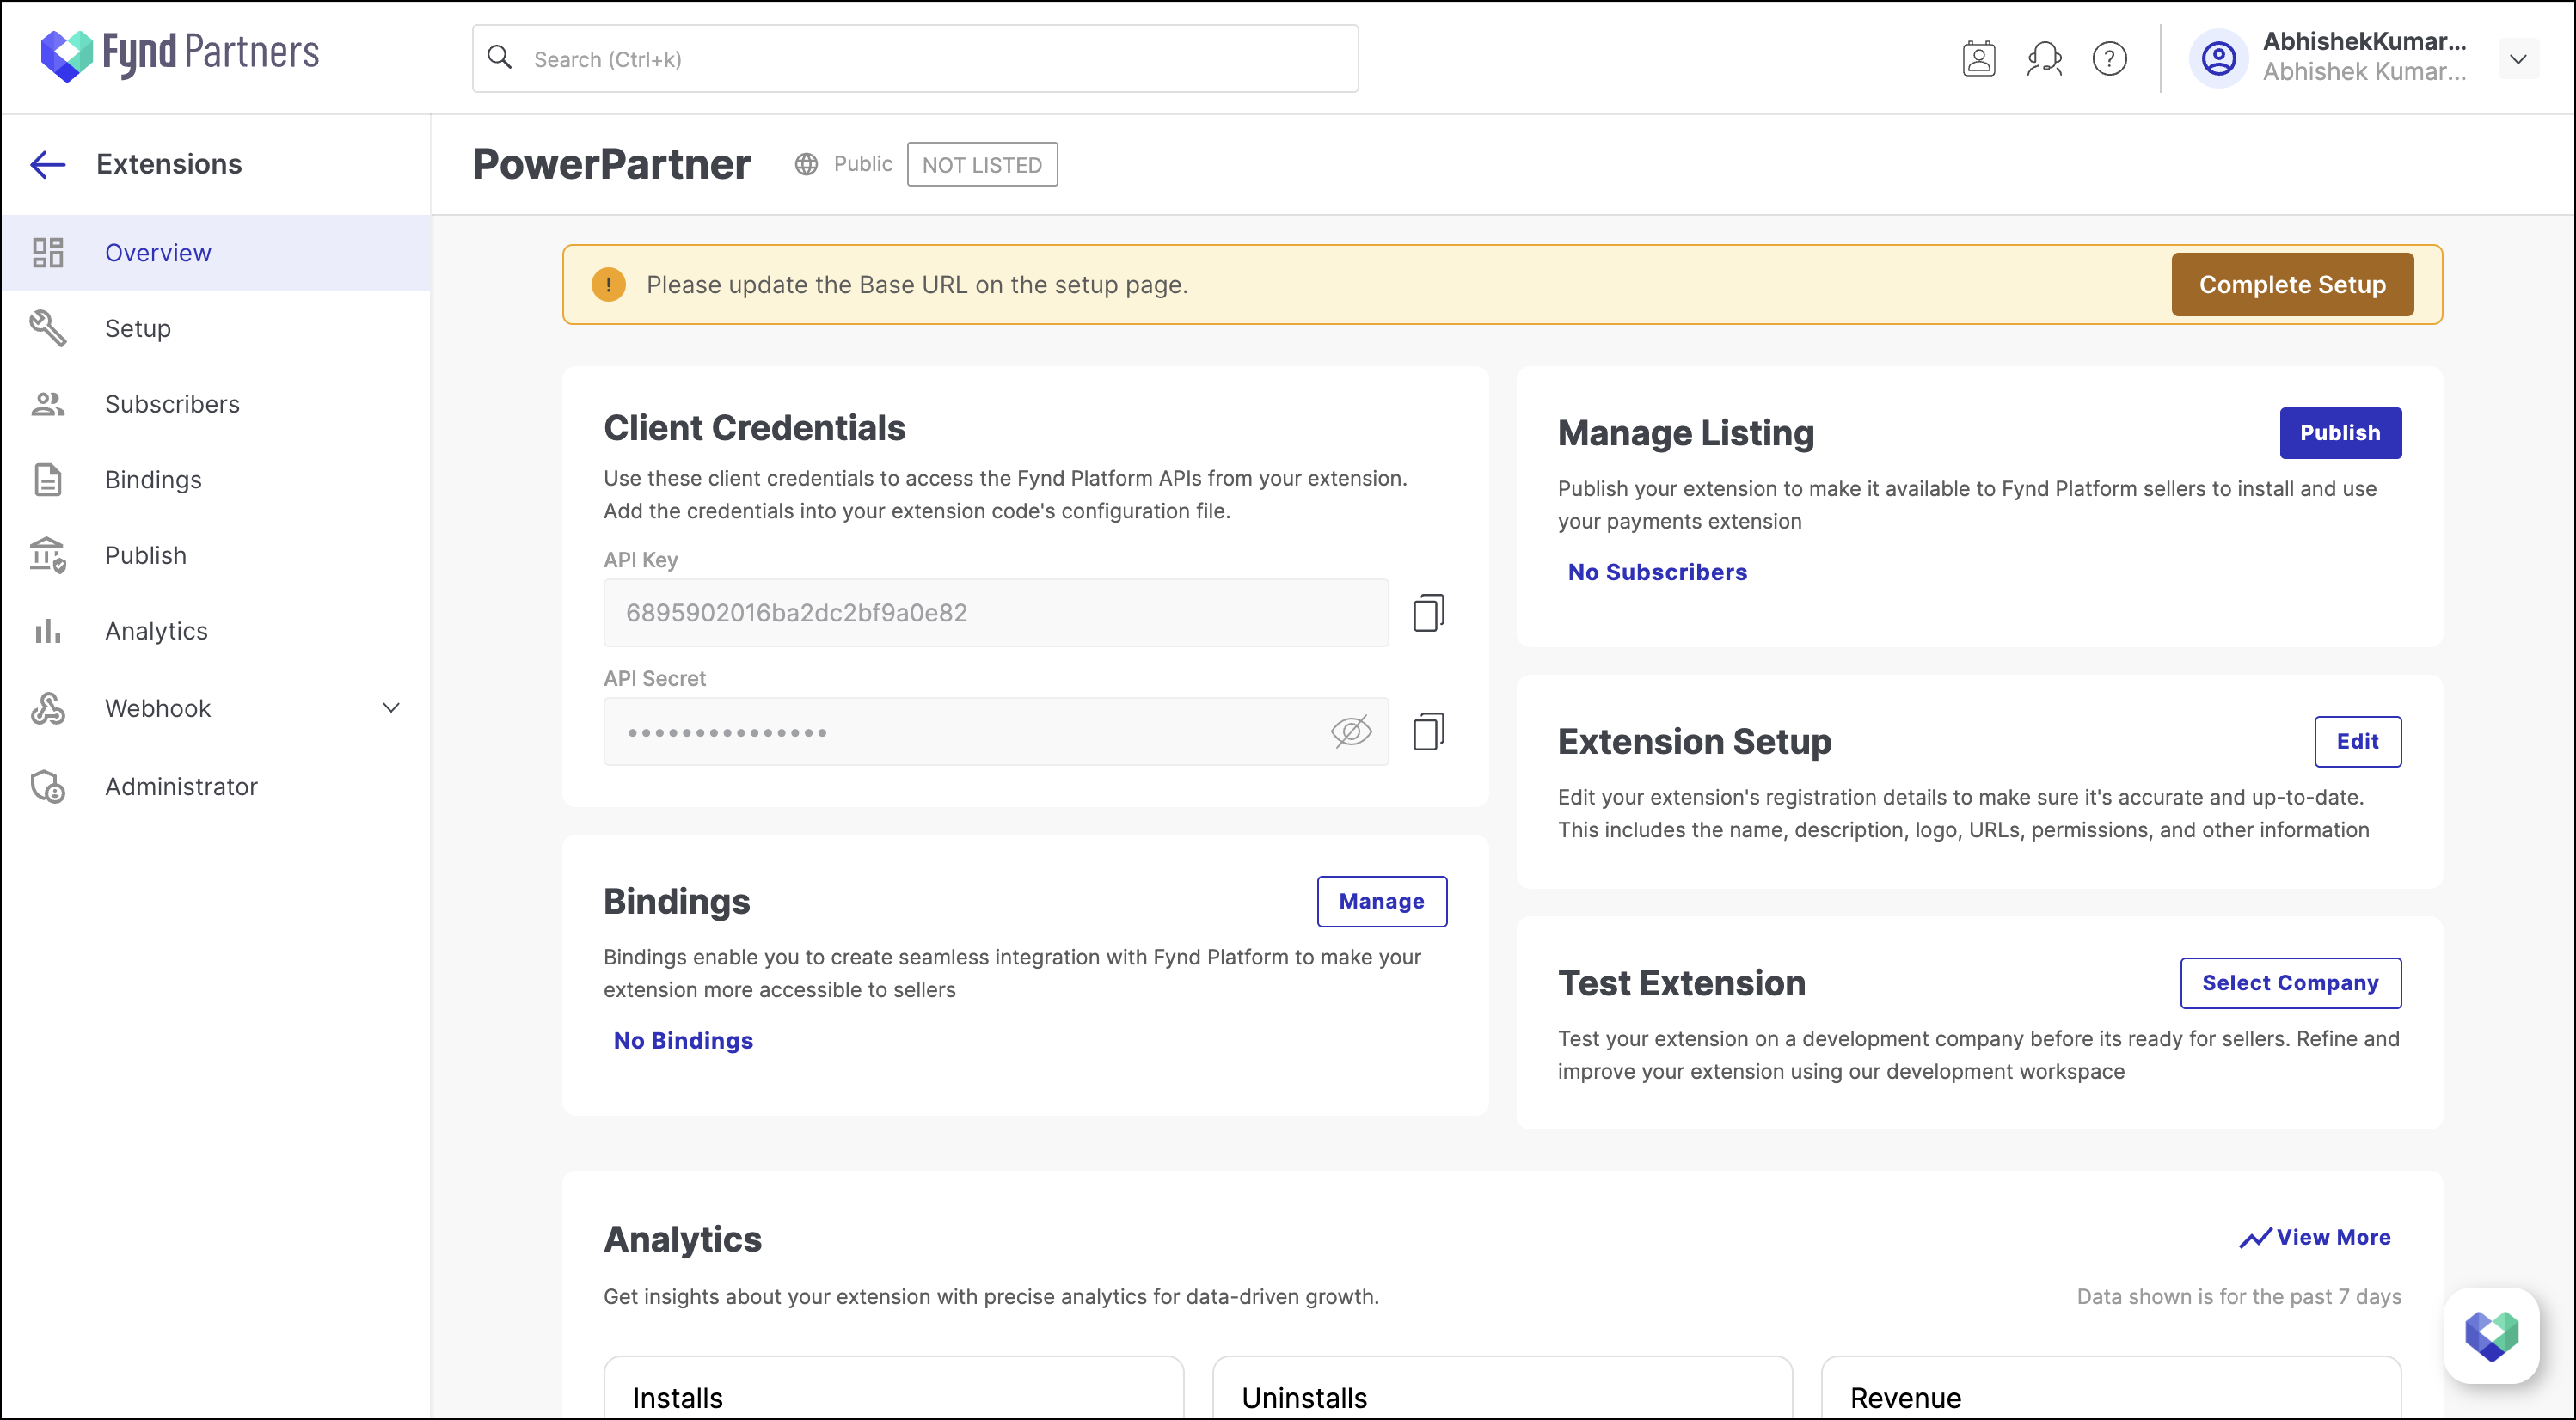Copy the API Secret to clipboard
2576x1420 pixels.
click(1428, 731)
